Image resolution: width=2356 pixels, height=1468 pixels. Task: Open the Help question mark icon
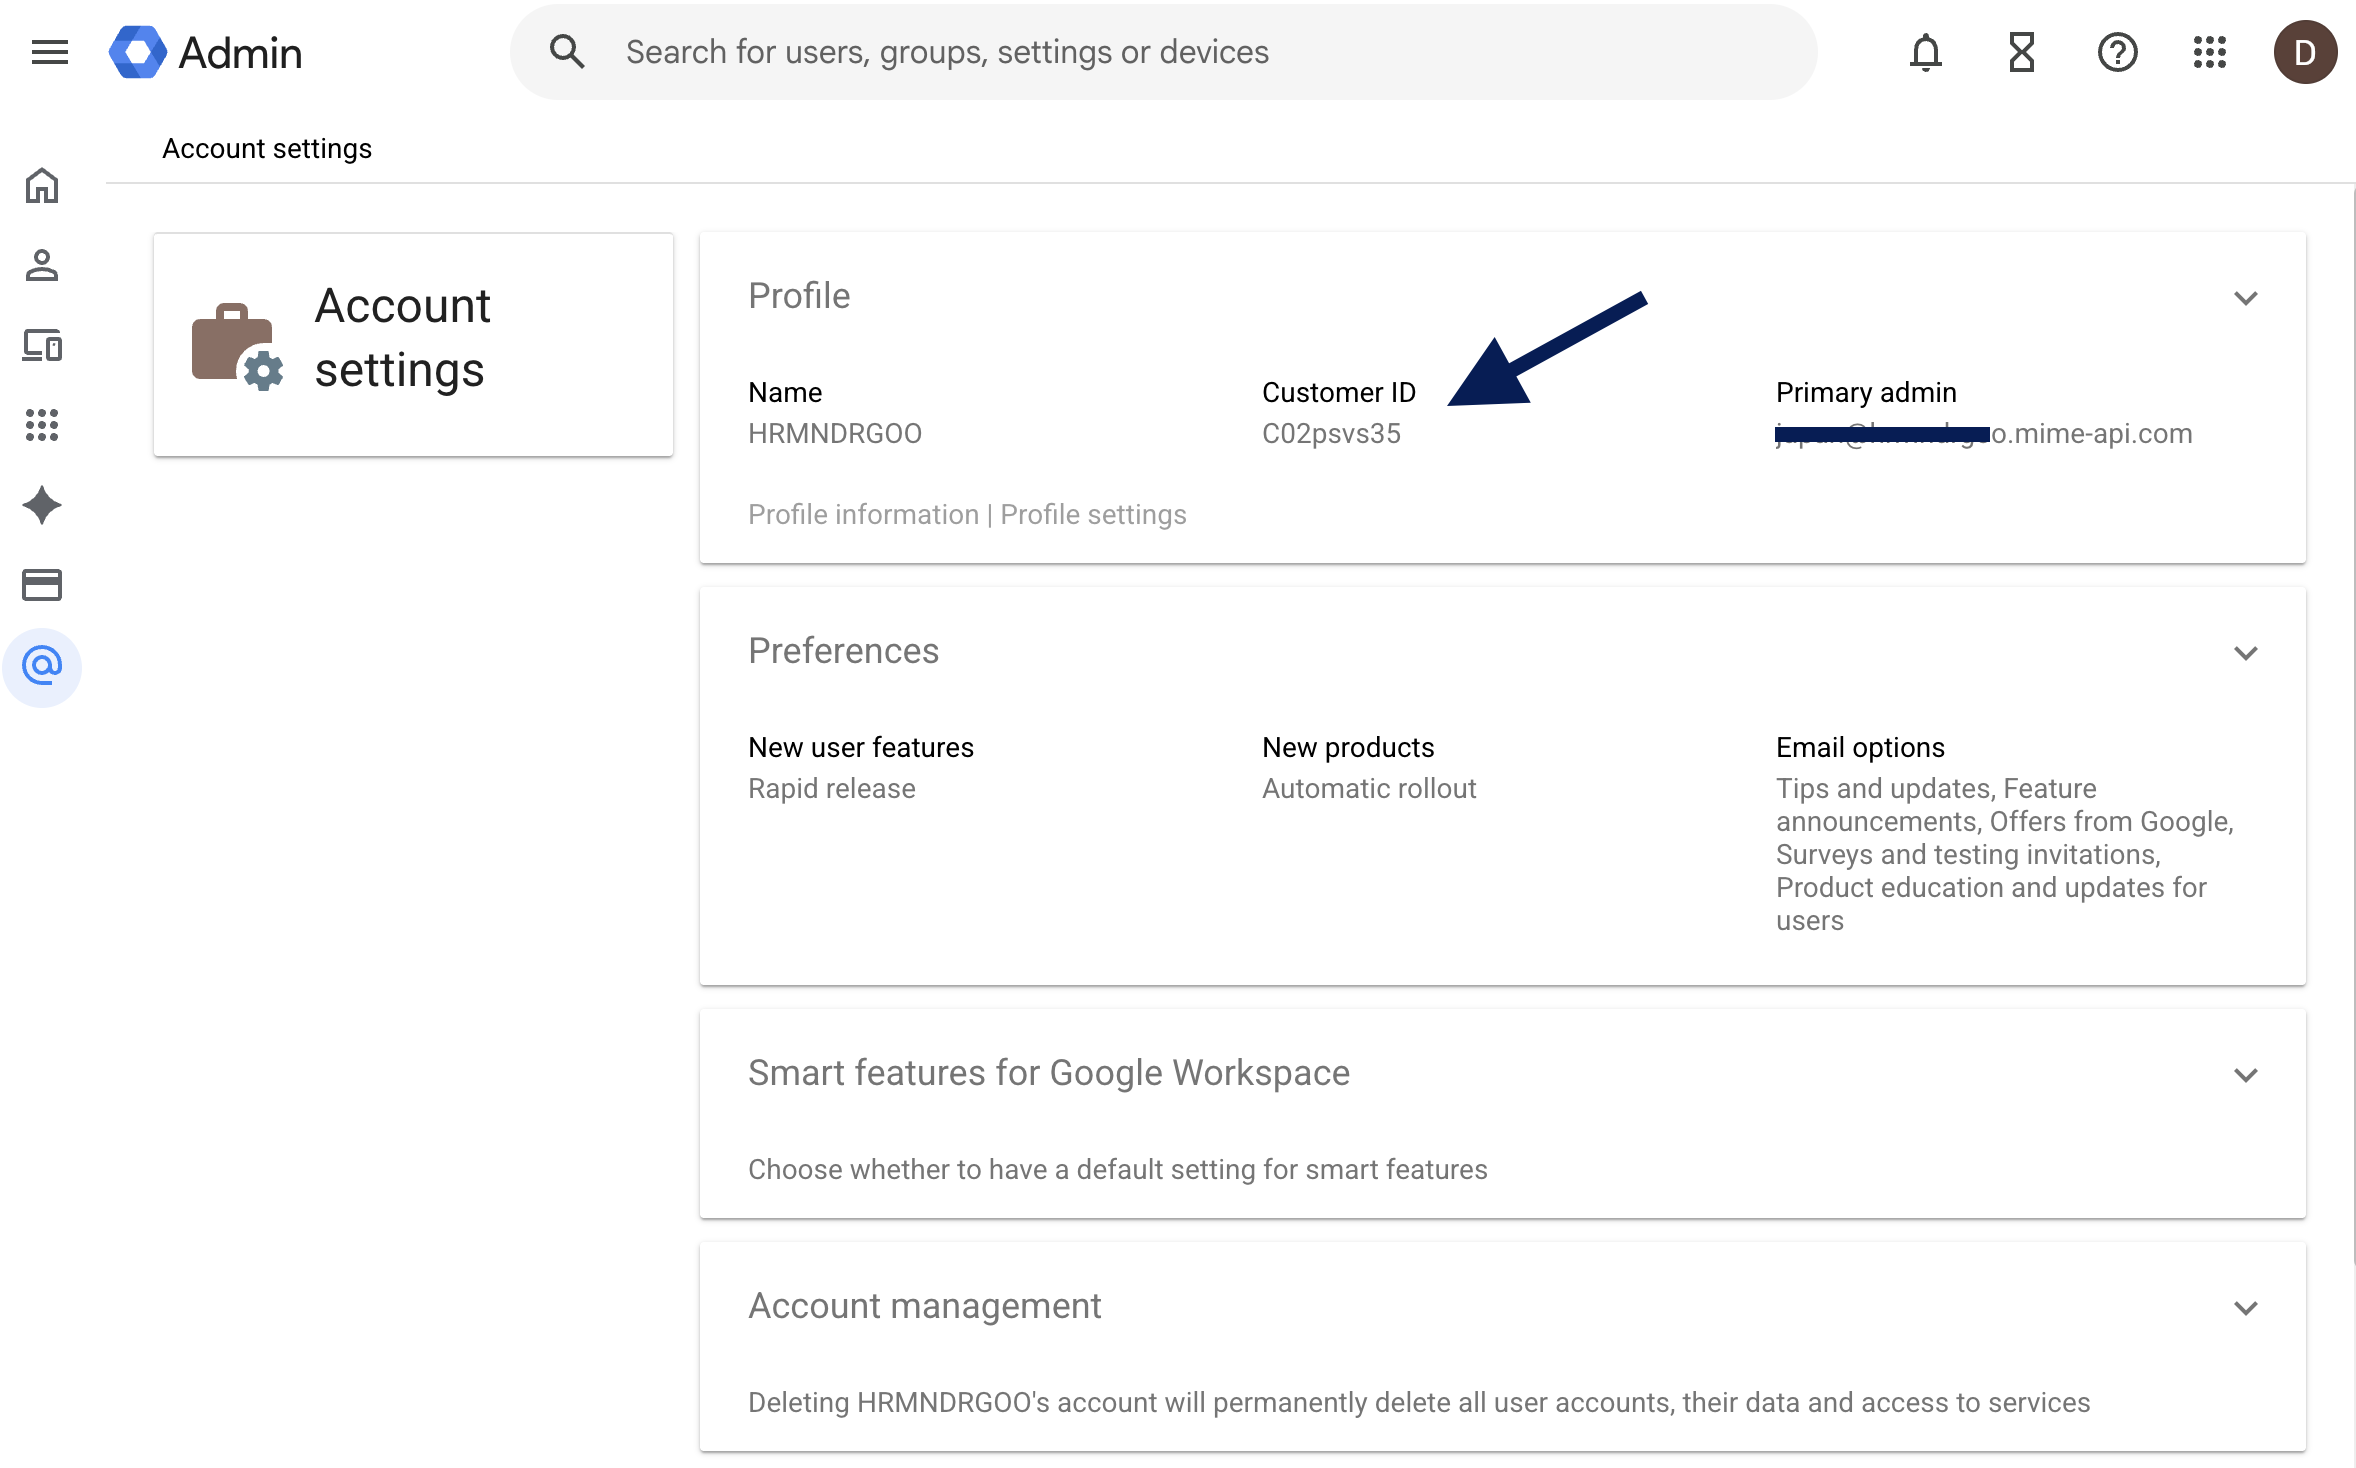tap(2117, 52)
